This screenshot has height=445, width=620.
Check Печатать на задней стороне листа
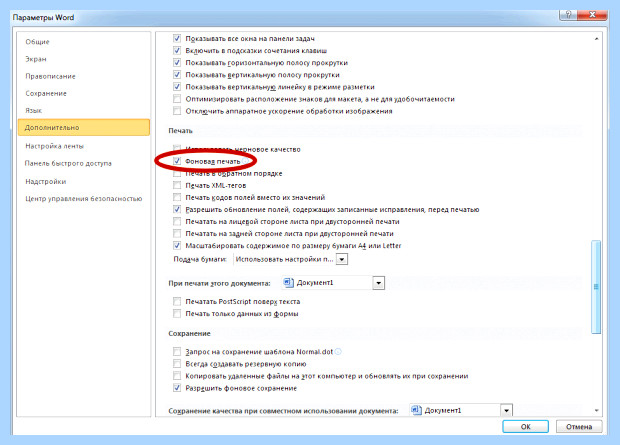coord(177,234)
